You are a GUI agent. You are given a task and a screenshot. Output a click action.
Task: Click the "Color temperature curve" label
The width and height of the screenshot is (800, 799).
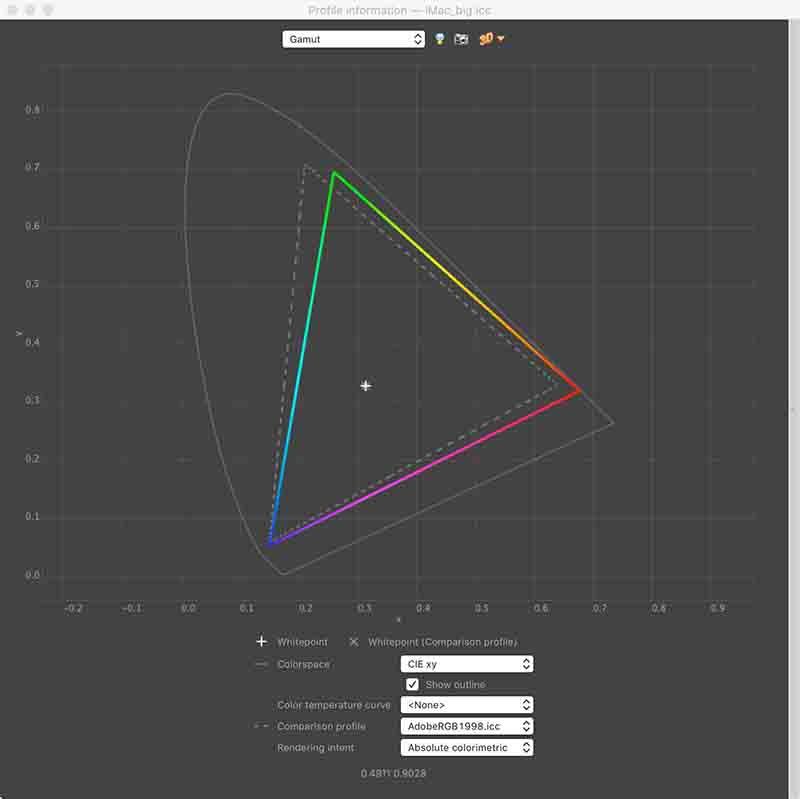click(x=334, y=705)
